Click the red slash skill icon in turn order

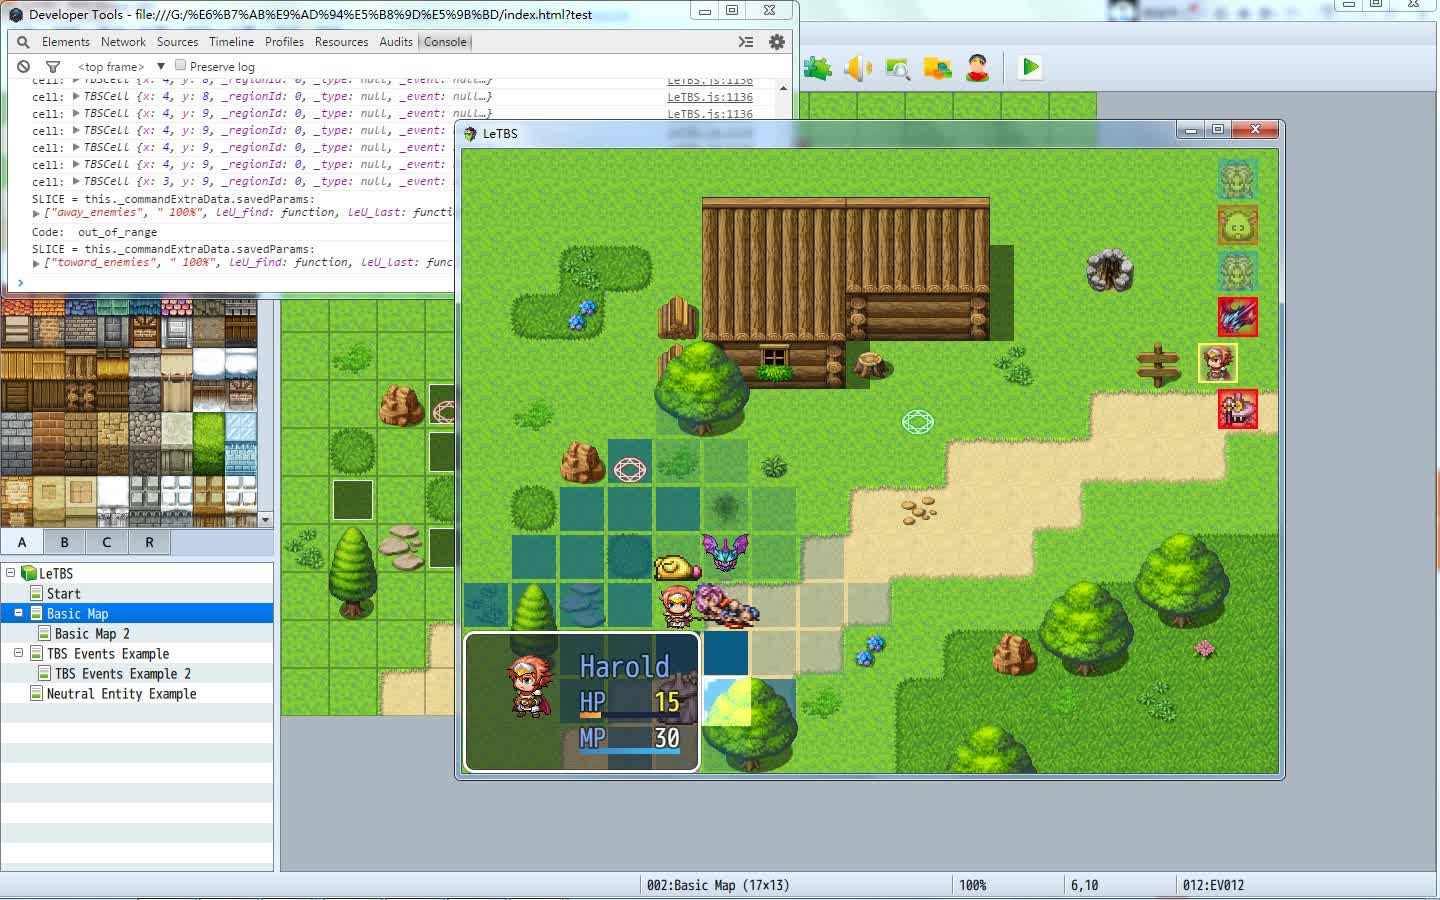click(1238, 317)
